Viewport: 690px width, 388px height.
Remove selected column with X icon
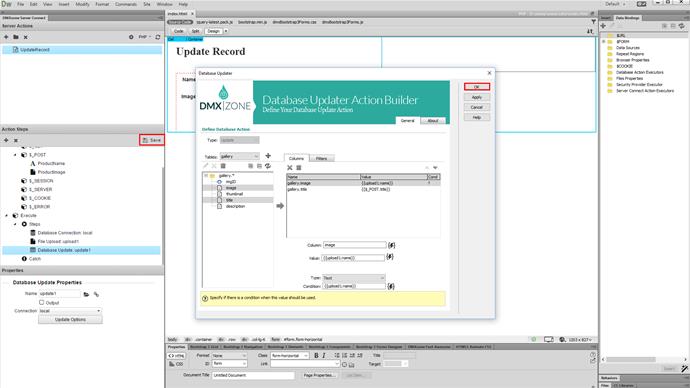(290, 168)
